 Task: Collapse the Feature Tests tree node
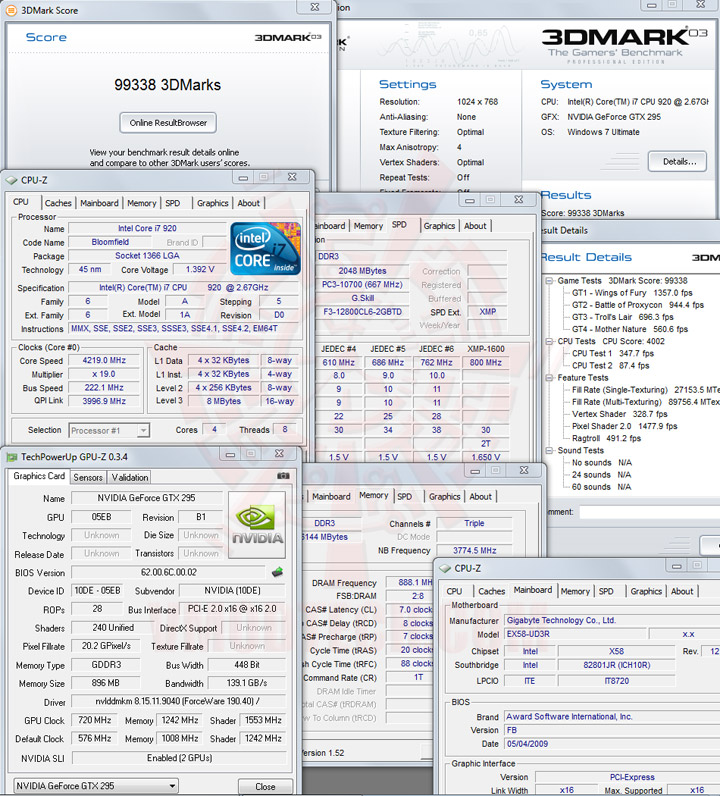click(x=549, y=378)
